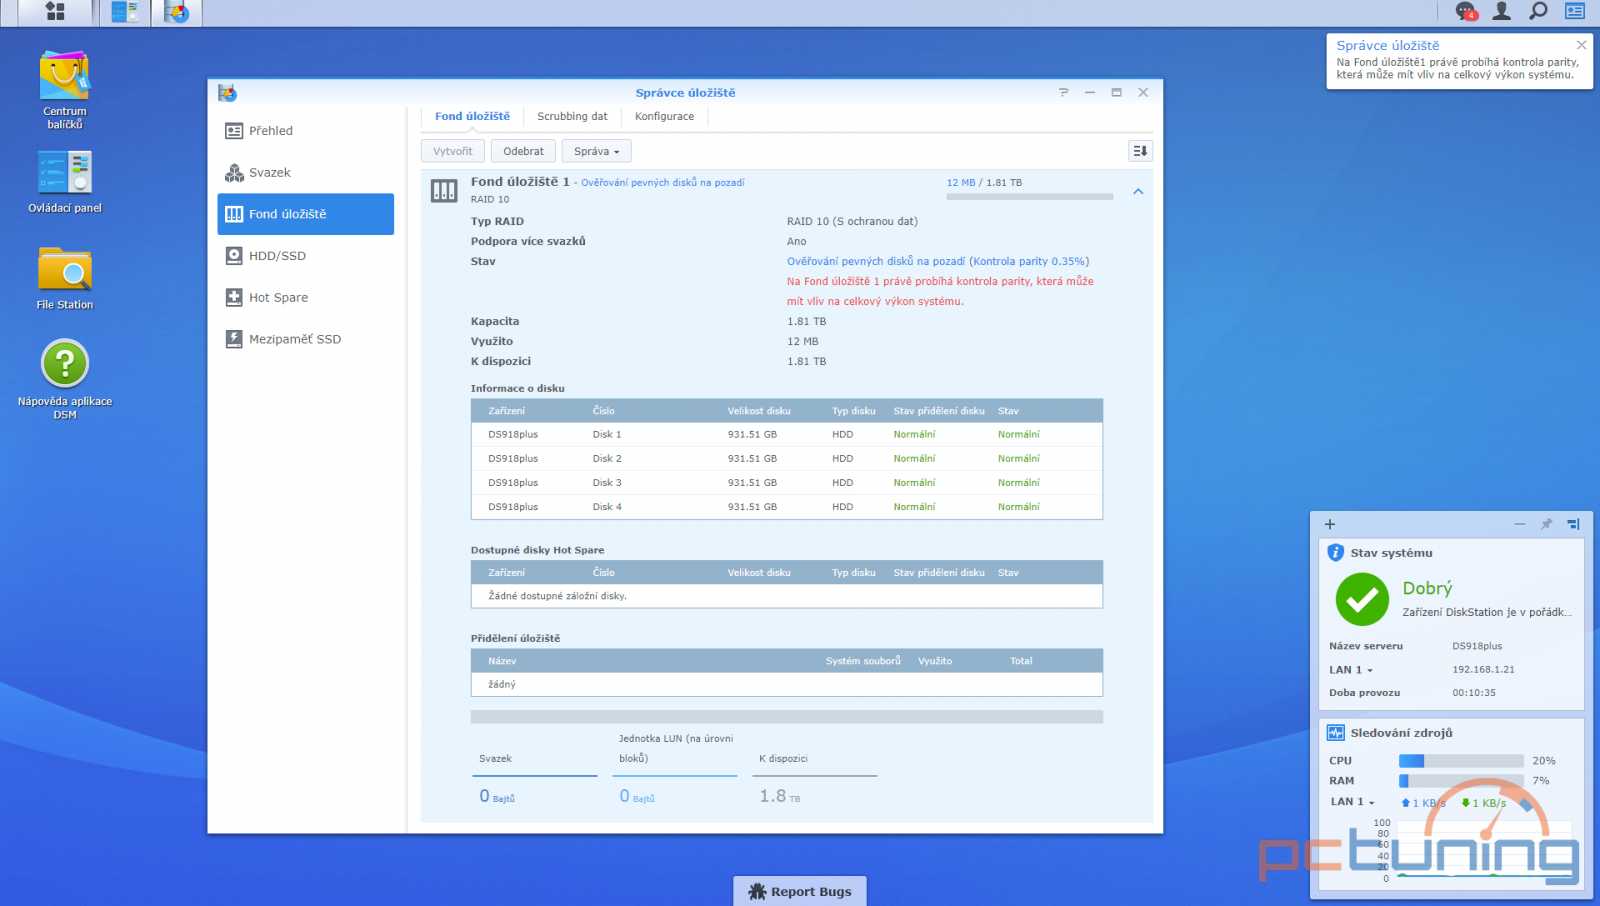
Task: Select Fond úložiště in sidebar
Action: click(x=306, y=214)
